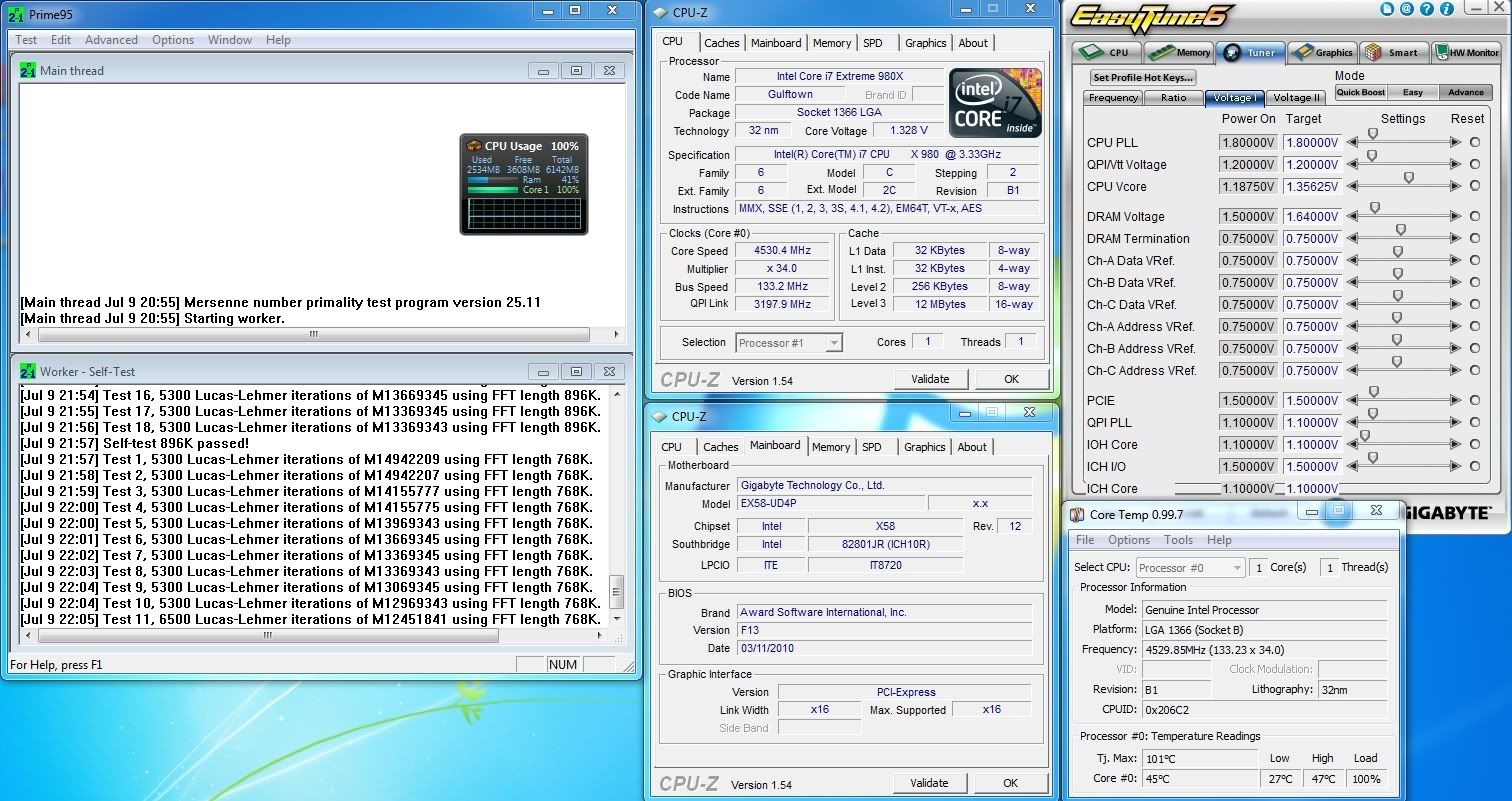Reset ICH I/O via its radio circle
Viewport: 1512px width, 801px height.
1474,466
